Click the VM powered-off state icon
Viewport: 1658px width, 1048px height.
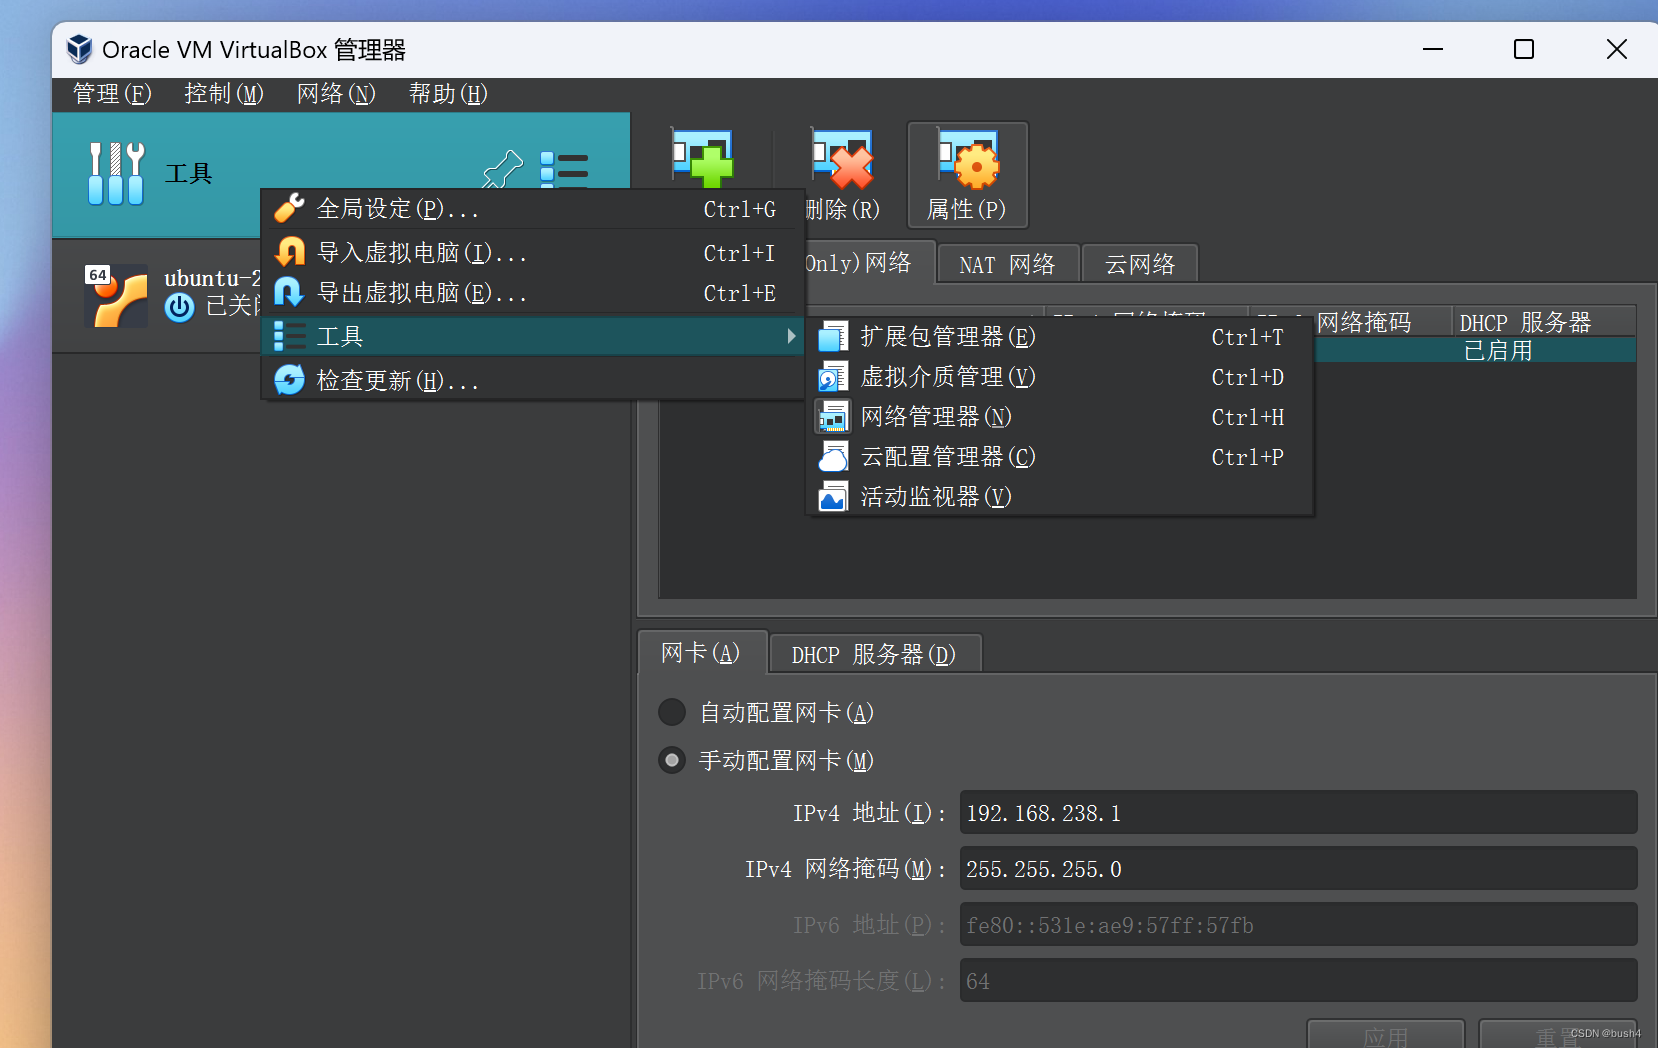180,307
